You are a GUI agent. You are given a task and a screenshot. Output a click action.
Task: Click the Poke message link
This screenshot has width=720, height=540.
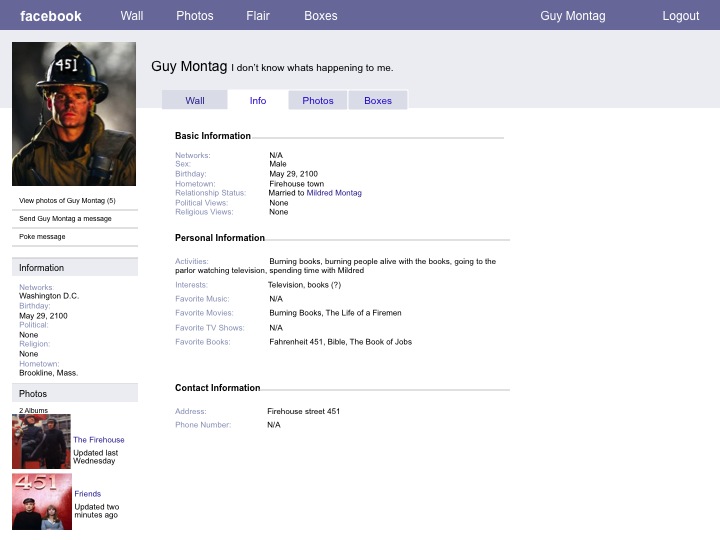(42, 237)
